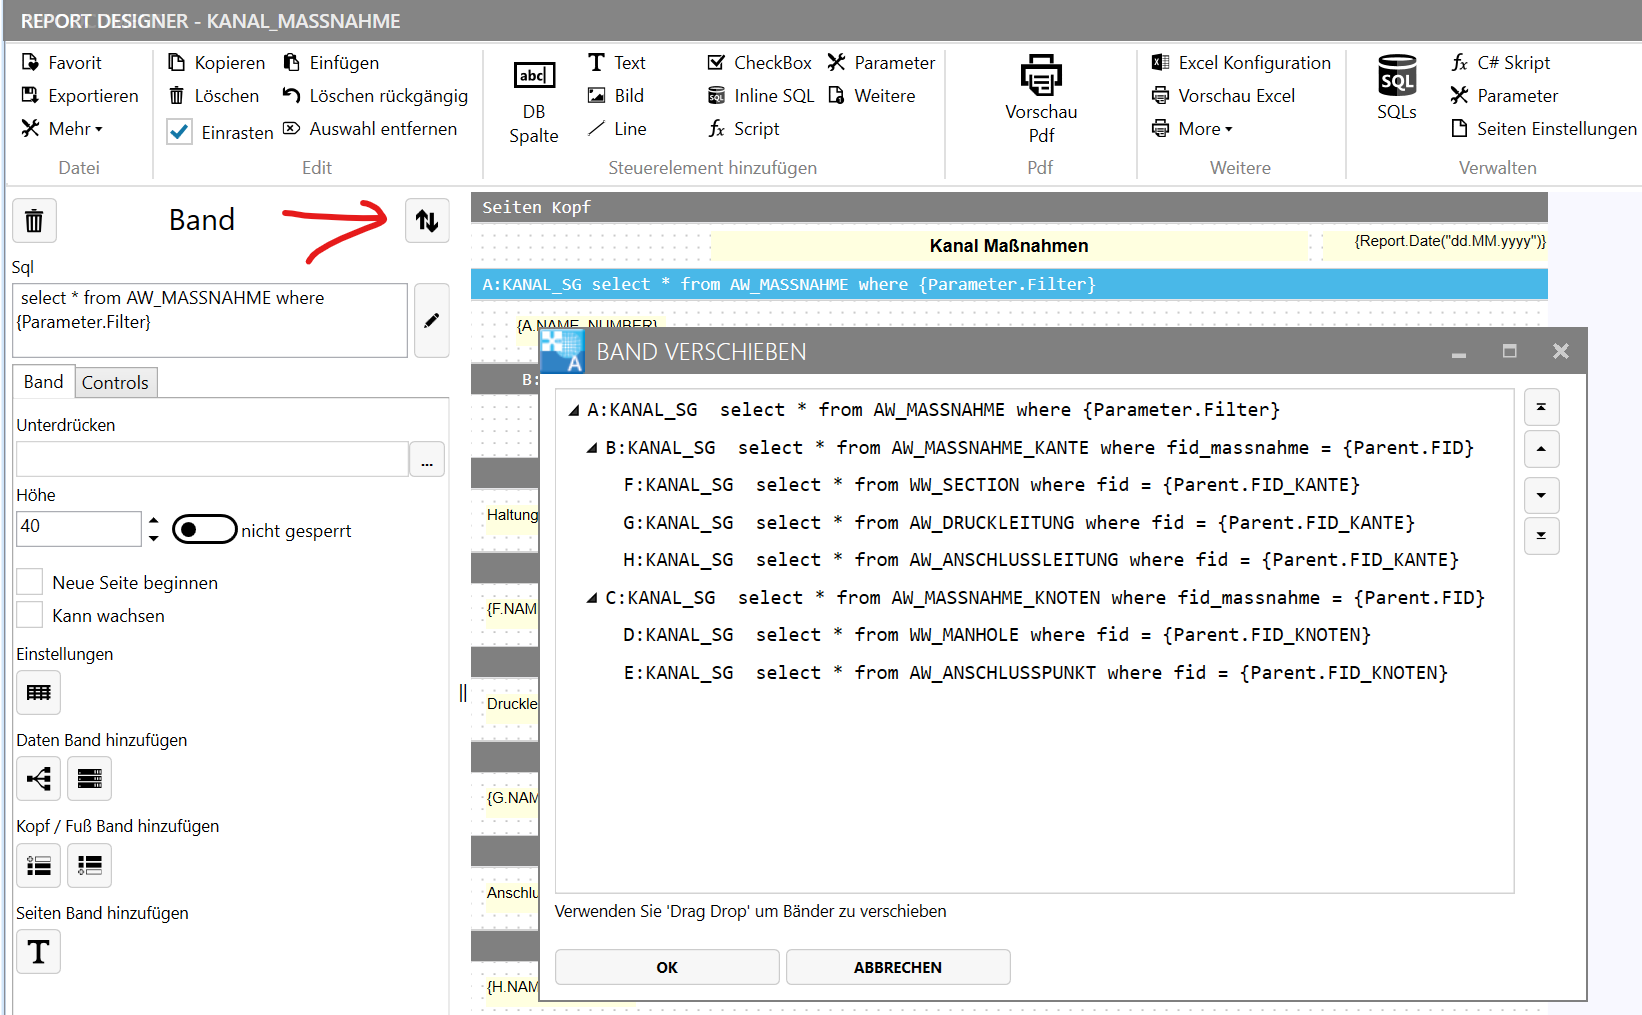Viewport: 1642px width, 1015px height.
Task: Click the ABBRECHEN button
Action: [x=898, y=967]
